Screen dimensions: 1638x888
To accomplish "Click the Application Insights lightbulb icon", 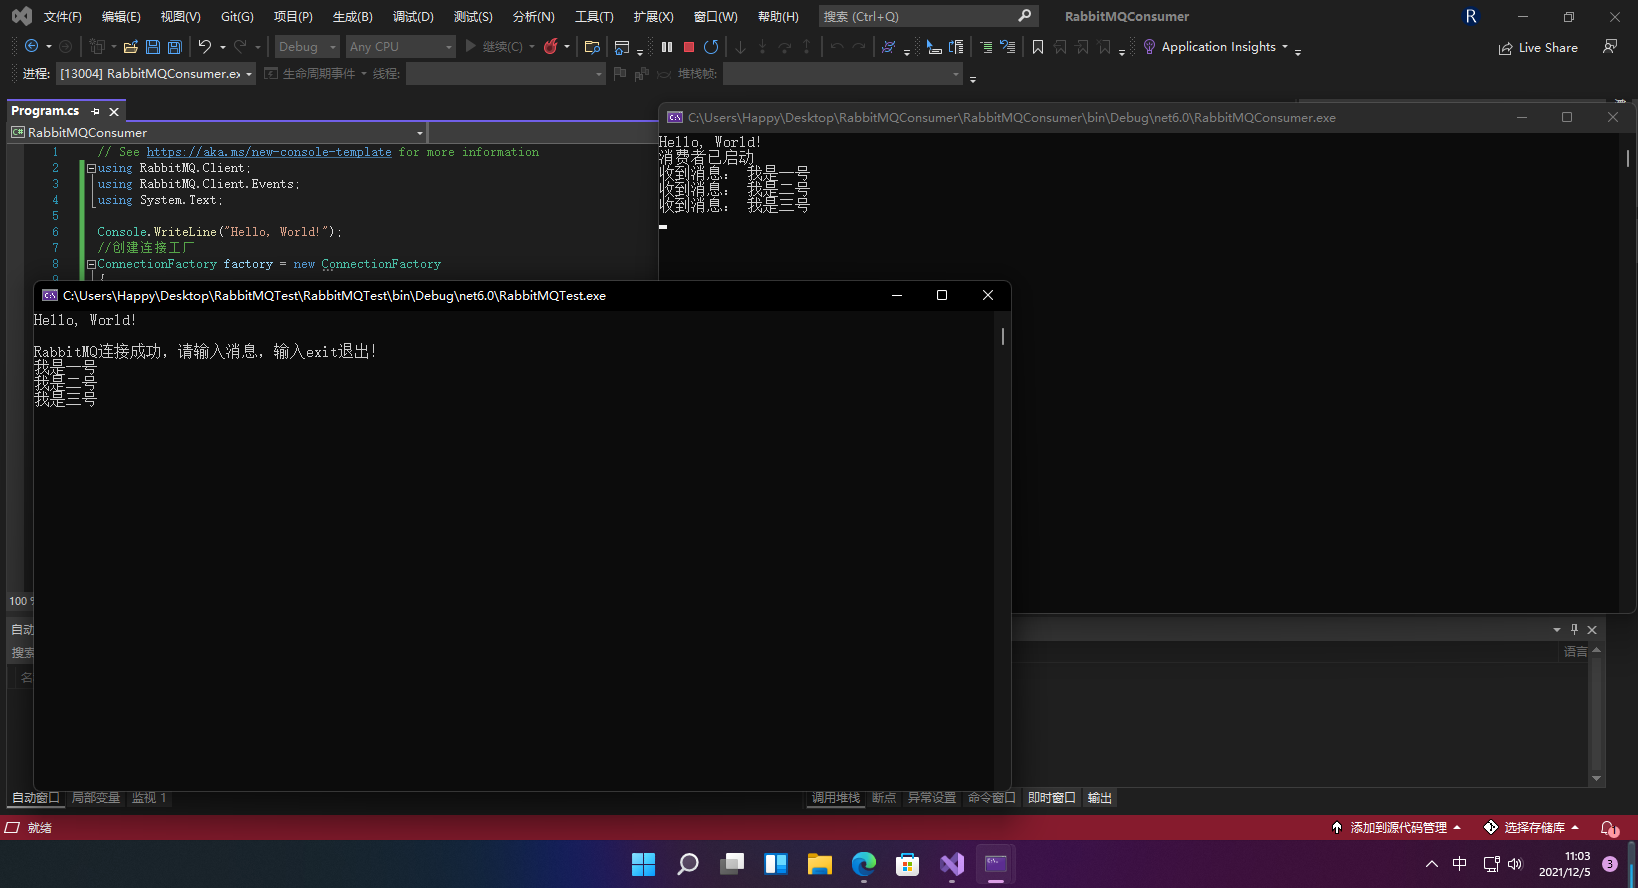I will point(1149,47).
